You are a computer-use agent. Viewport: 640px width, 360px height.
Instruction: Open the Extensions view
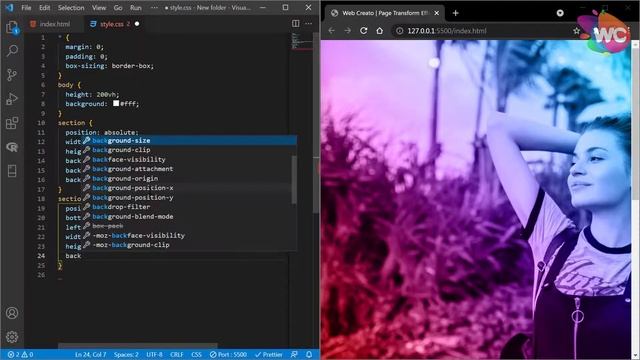tap(12, 123)
